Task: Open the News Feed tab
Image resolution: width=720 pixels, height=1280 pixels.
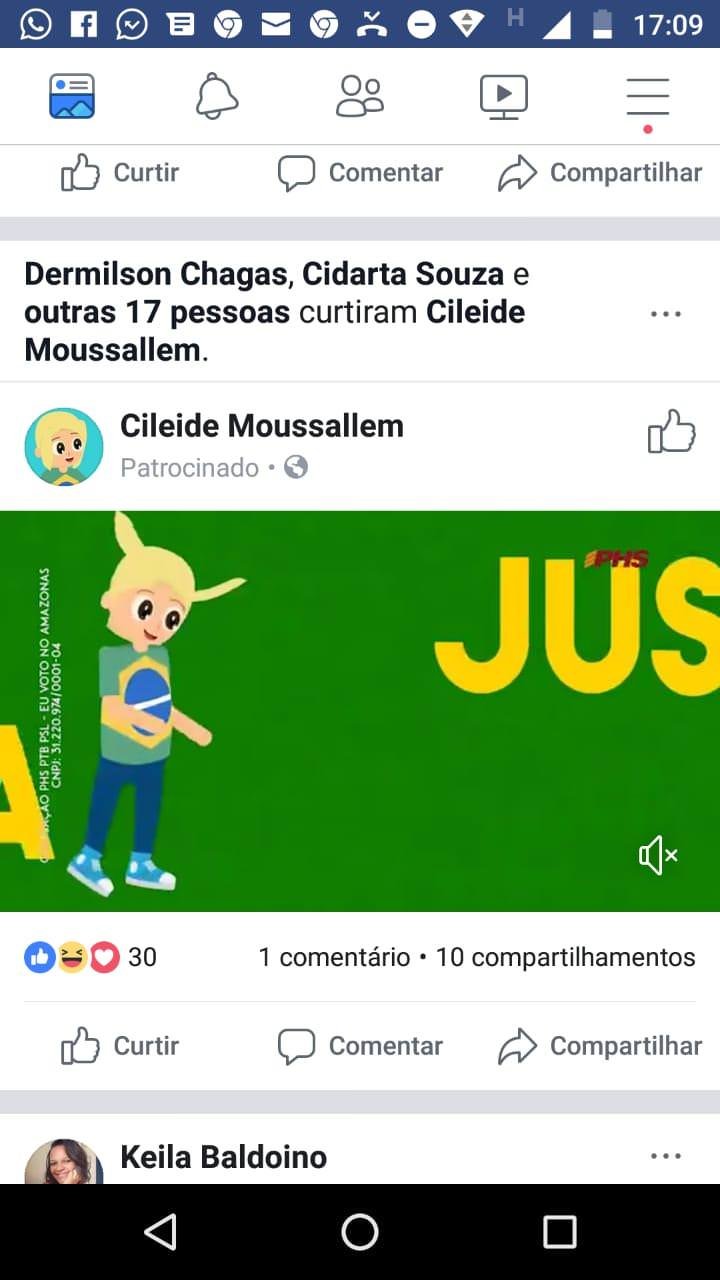Action: click(x=72, y=96)
